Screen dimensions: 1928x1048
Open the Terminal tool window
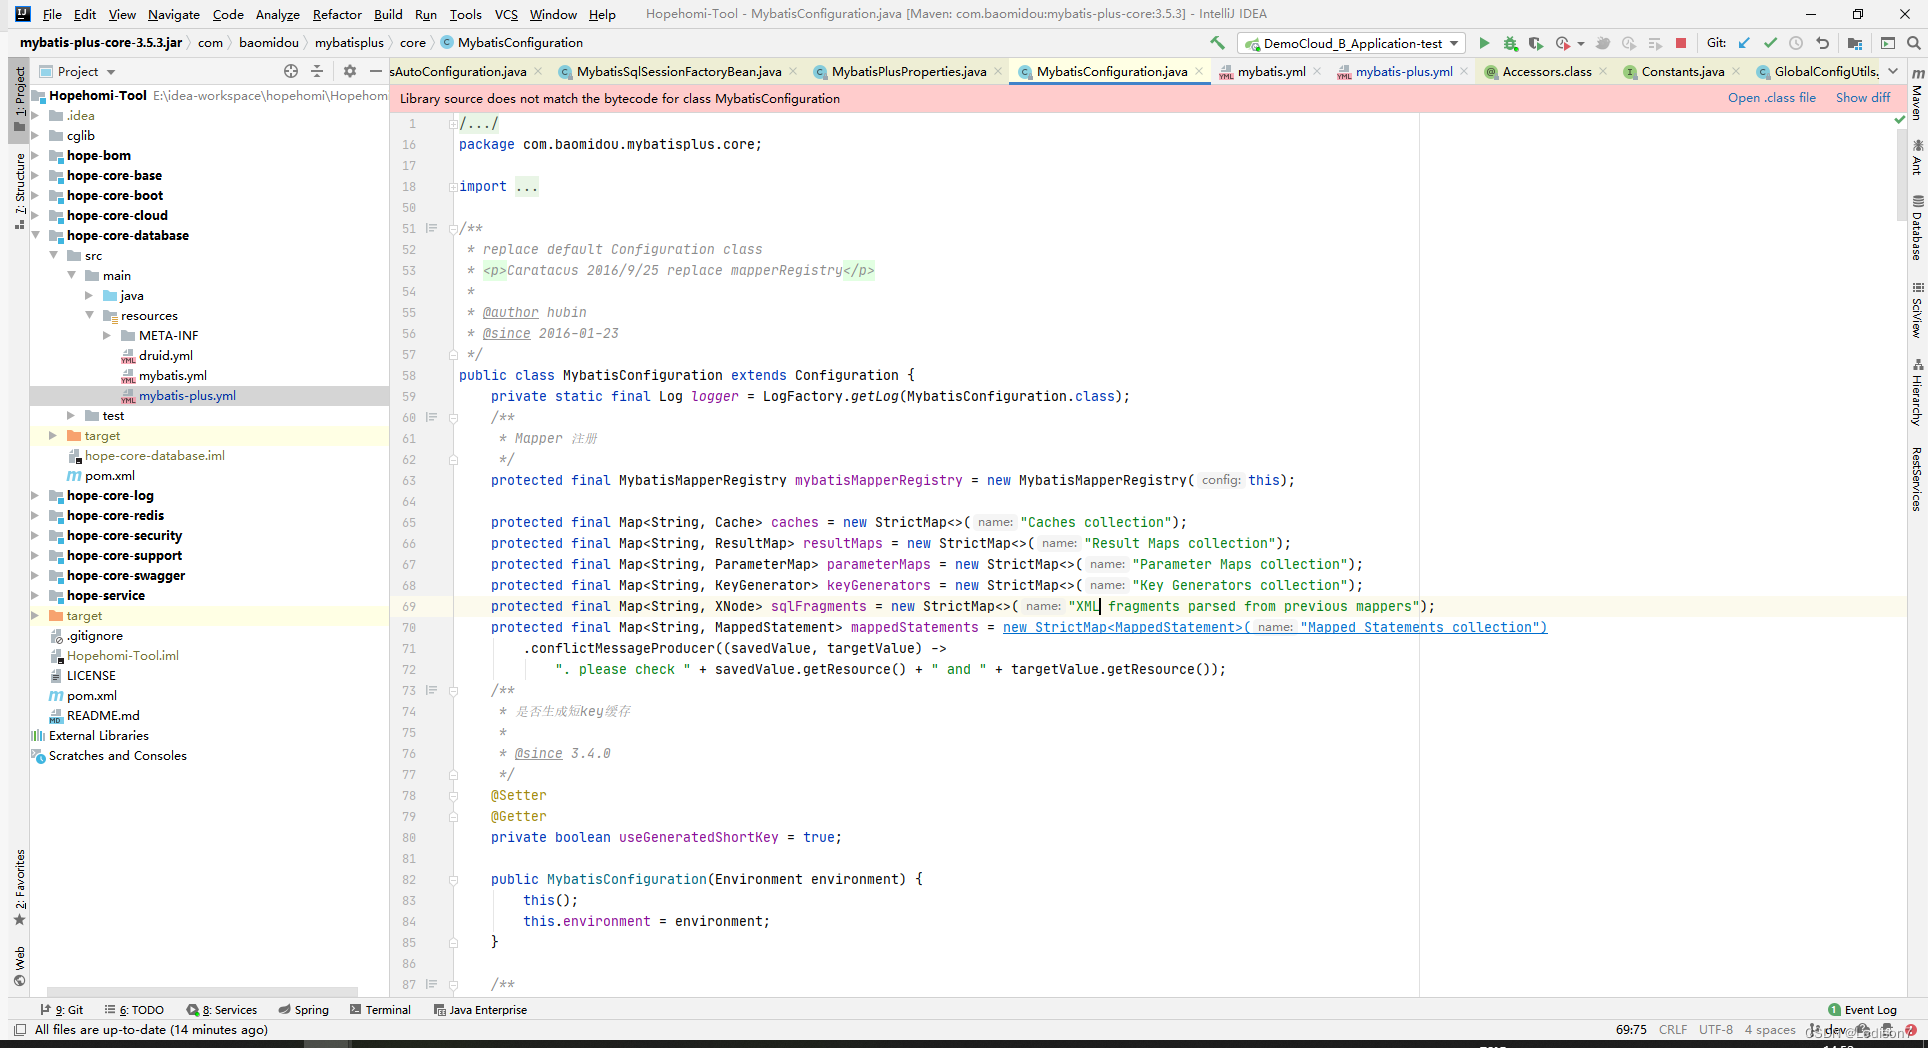(380, 1010)
